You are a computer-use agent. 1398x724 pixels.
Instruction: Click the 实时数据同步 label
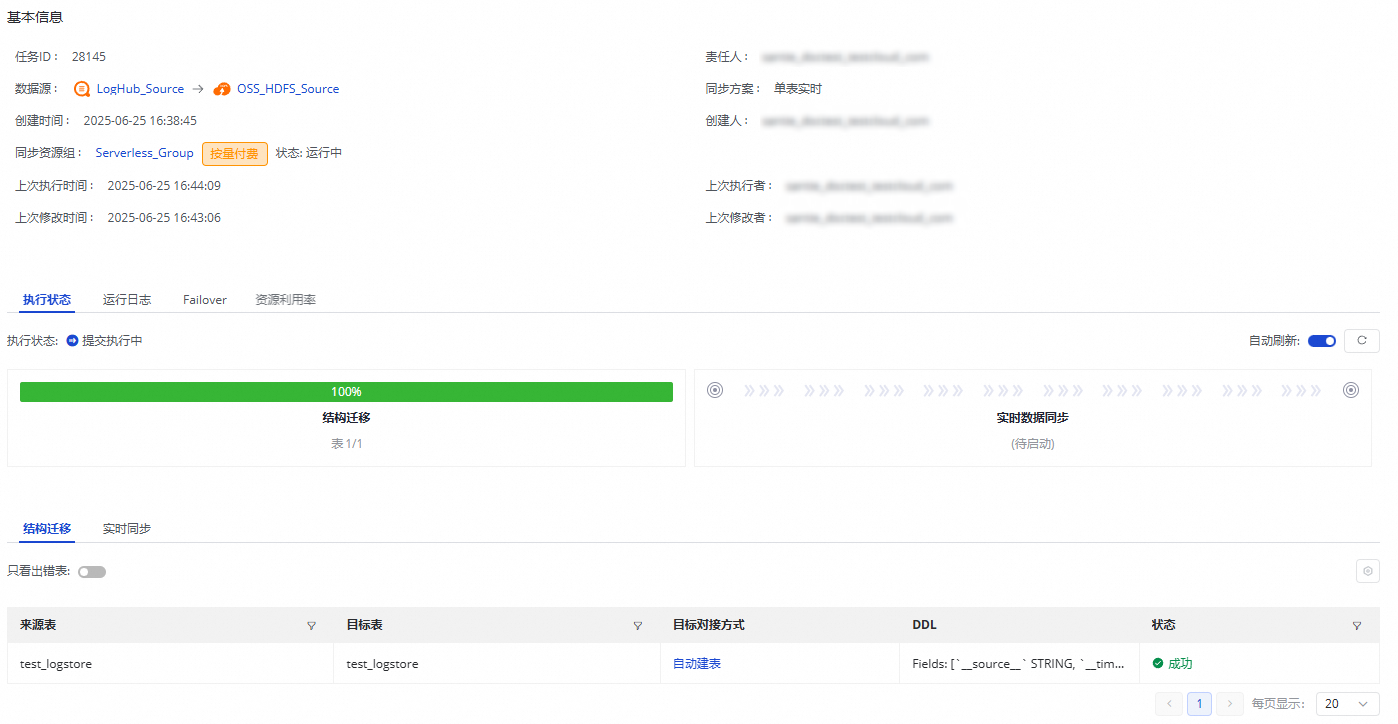[x=1033, y=417]
